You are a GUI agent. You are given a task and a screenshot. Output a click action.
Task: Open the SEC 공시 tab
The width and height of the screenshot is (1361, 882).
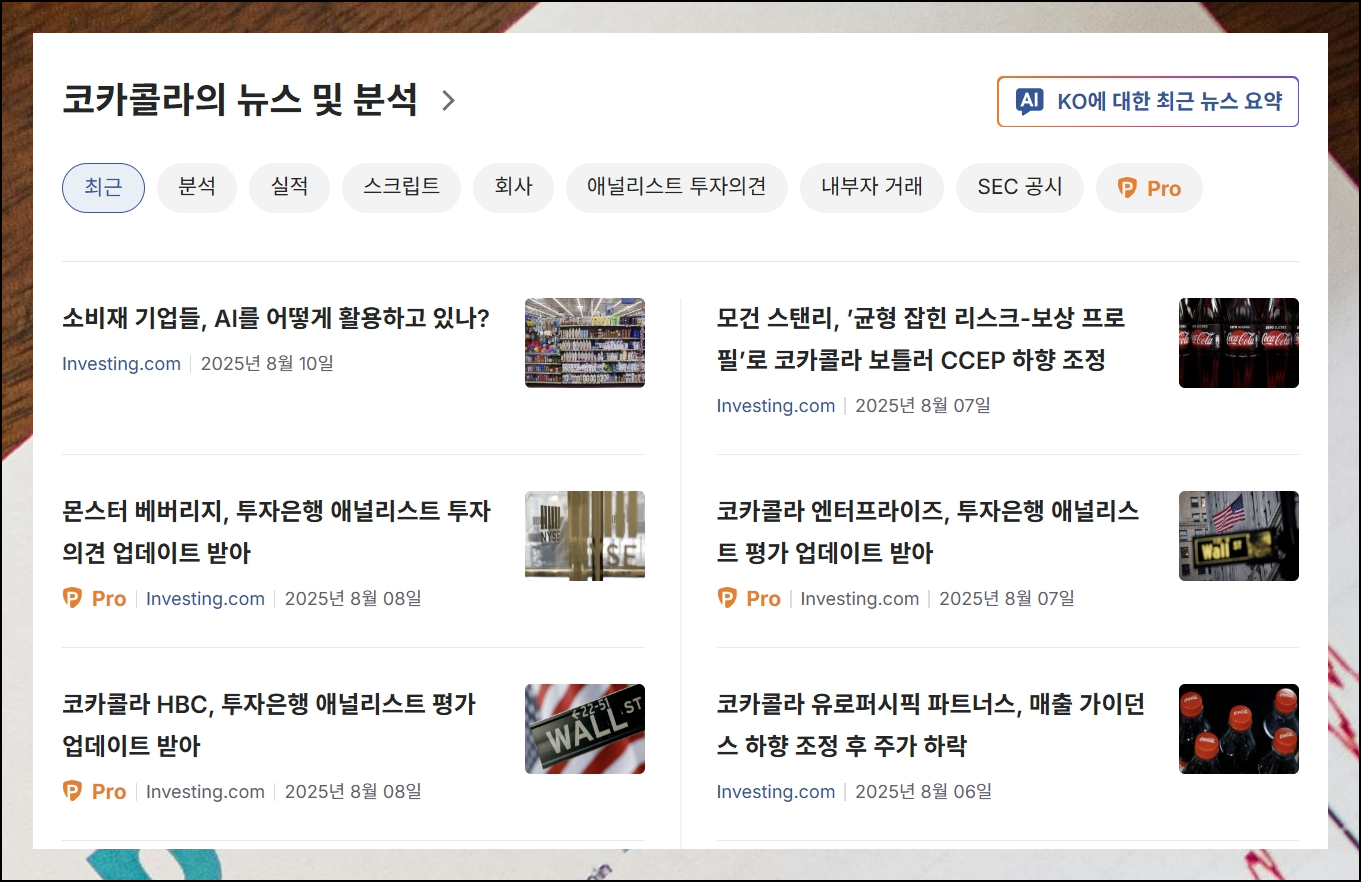pos(1020,188)
